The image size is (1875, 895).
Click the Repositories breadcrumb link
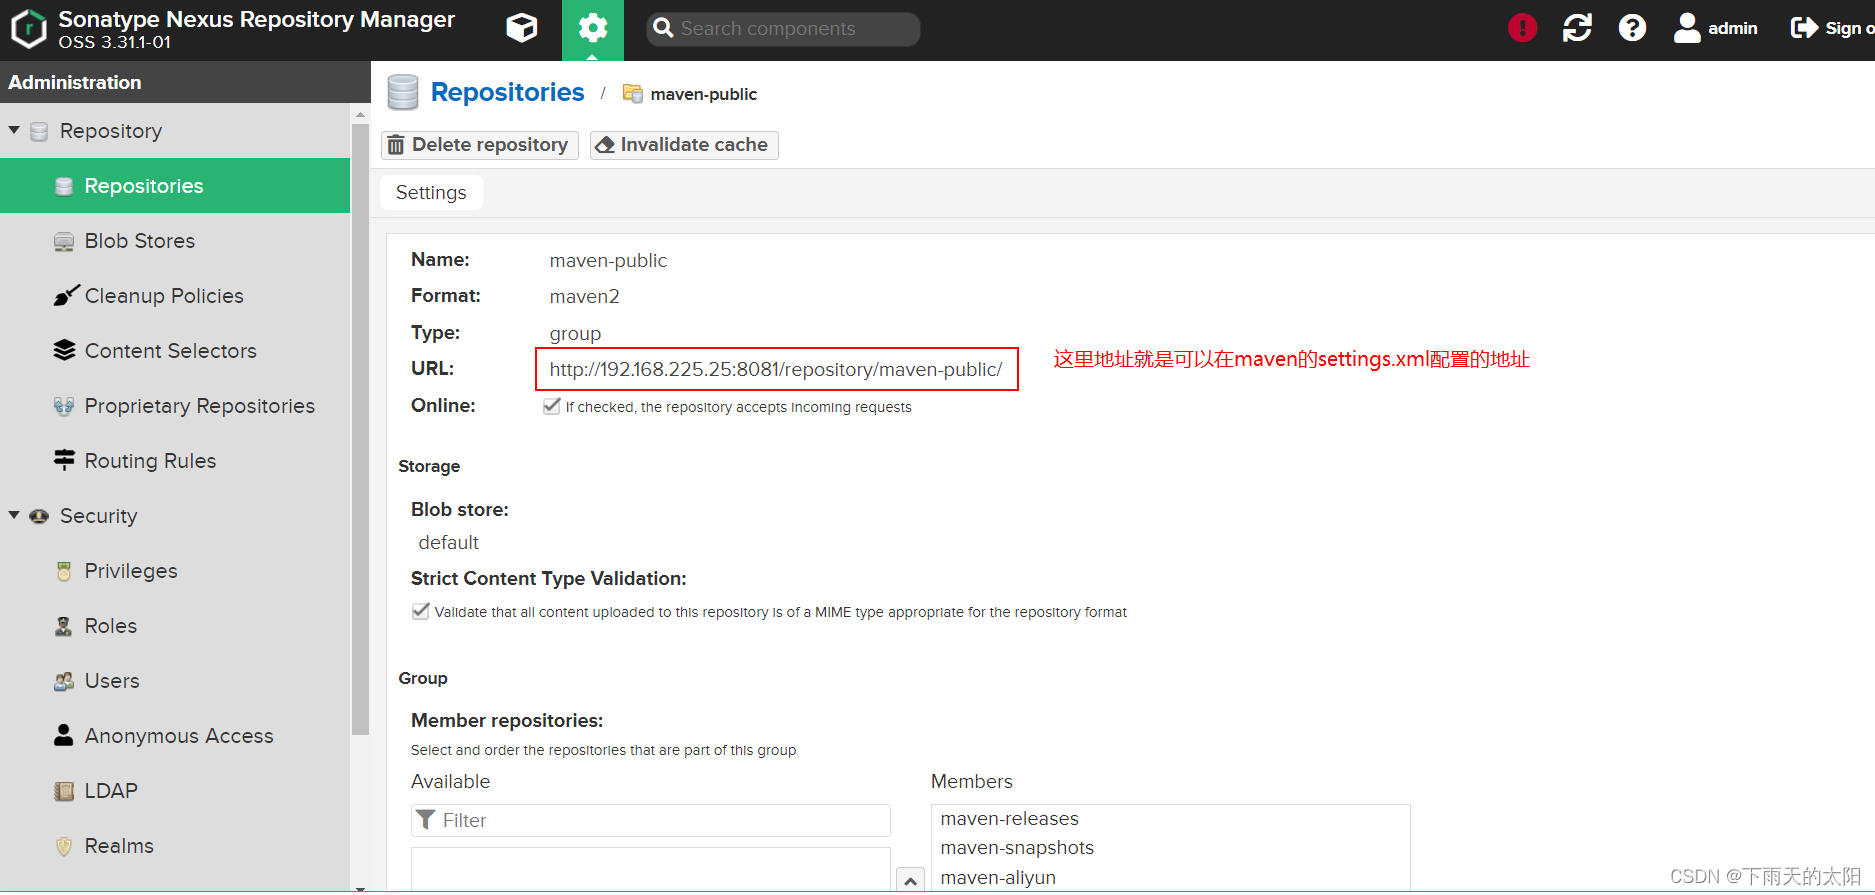507,92
